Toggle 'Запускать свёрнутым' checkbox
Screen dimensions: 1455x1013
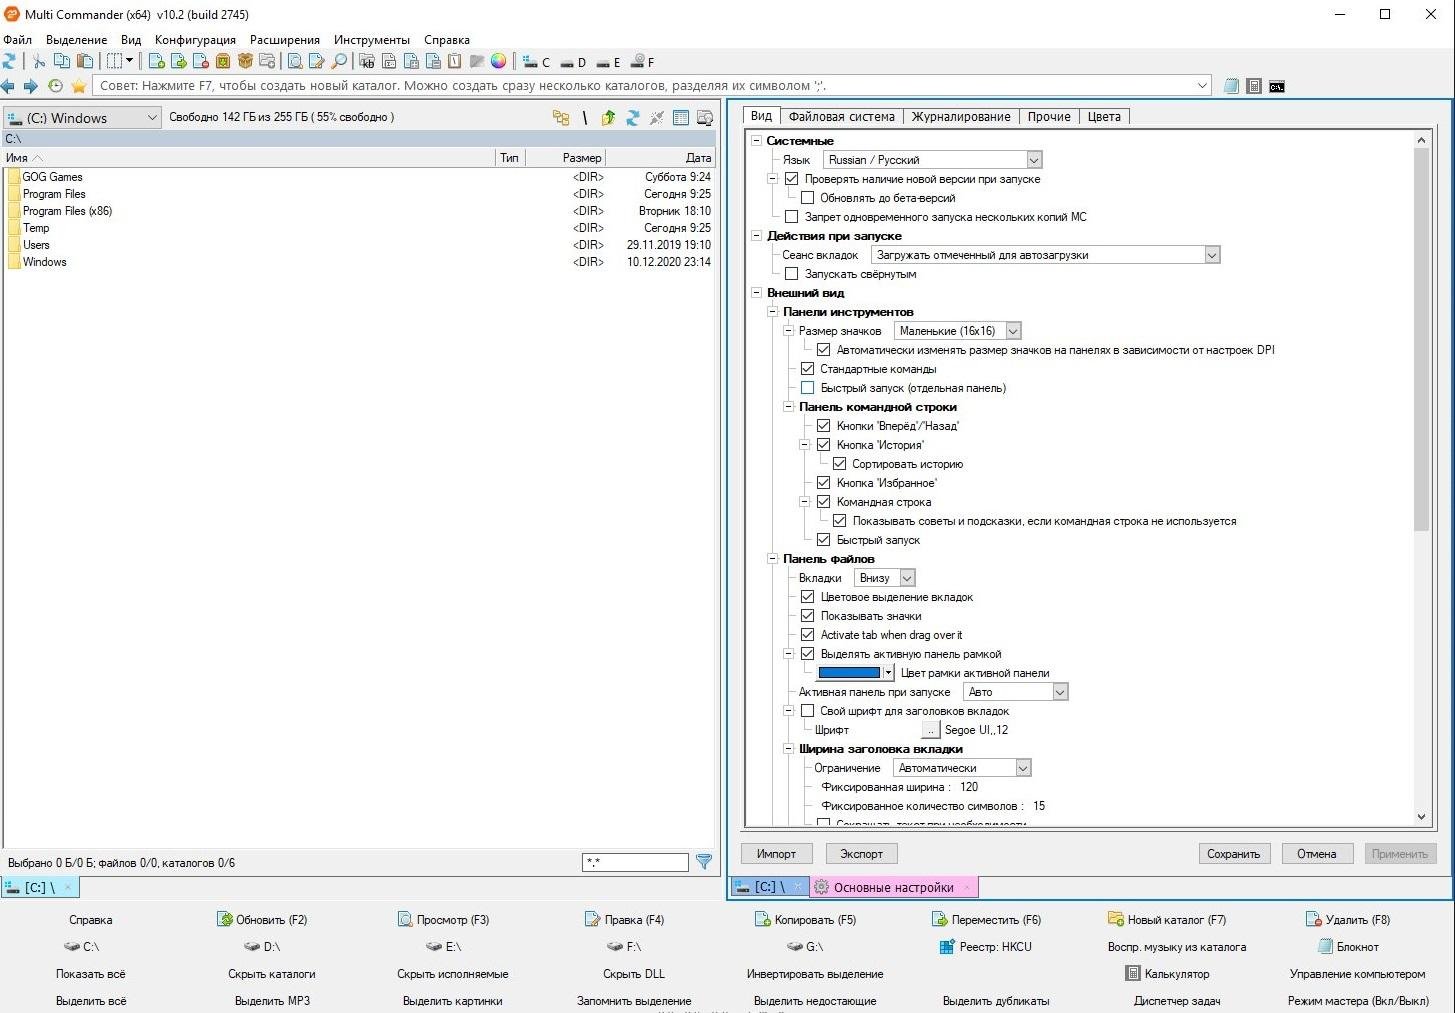[x=792, y=274]
